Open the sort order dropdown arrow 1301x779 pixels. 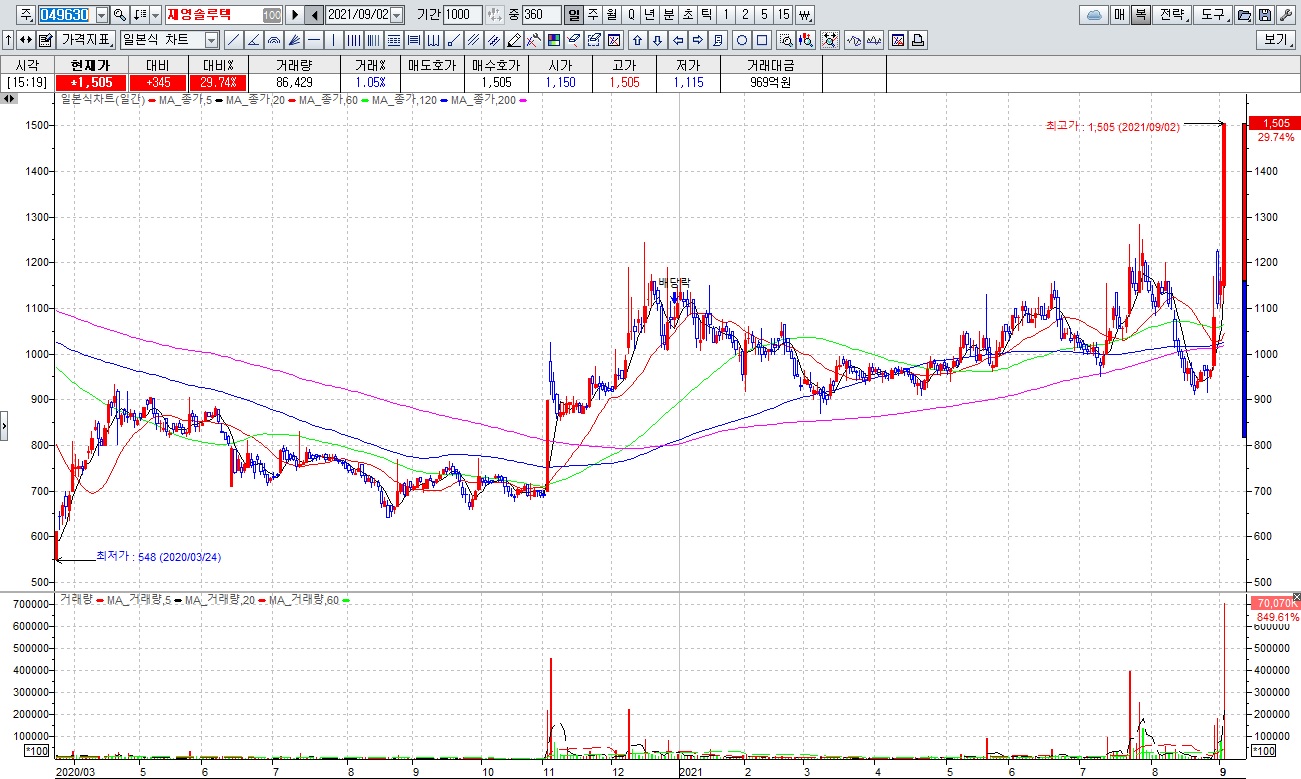pyautogui.click(x=155, y=15)
